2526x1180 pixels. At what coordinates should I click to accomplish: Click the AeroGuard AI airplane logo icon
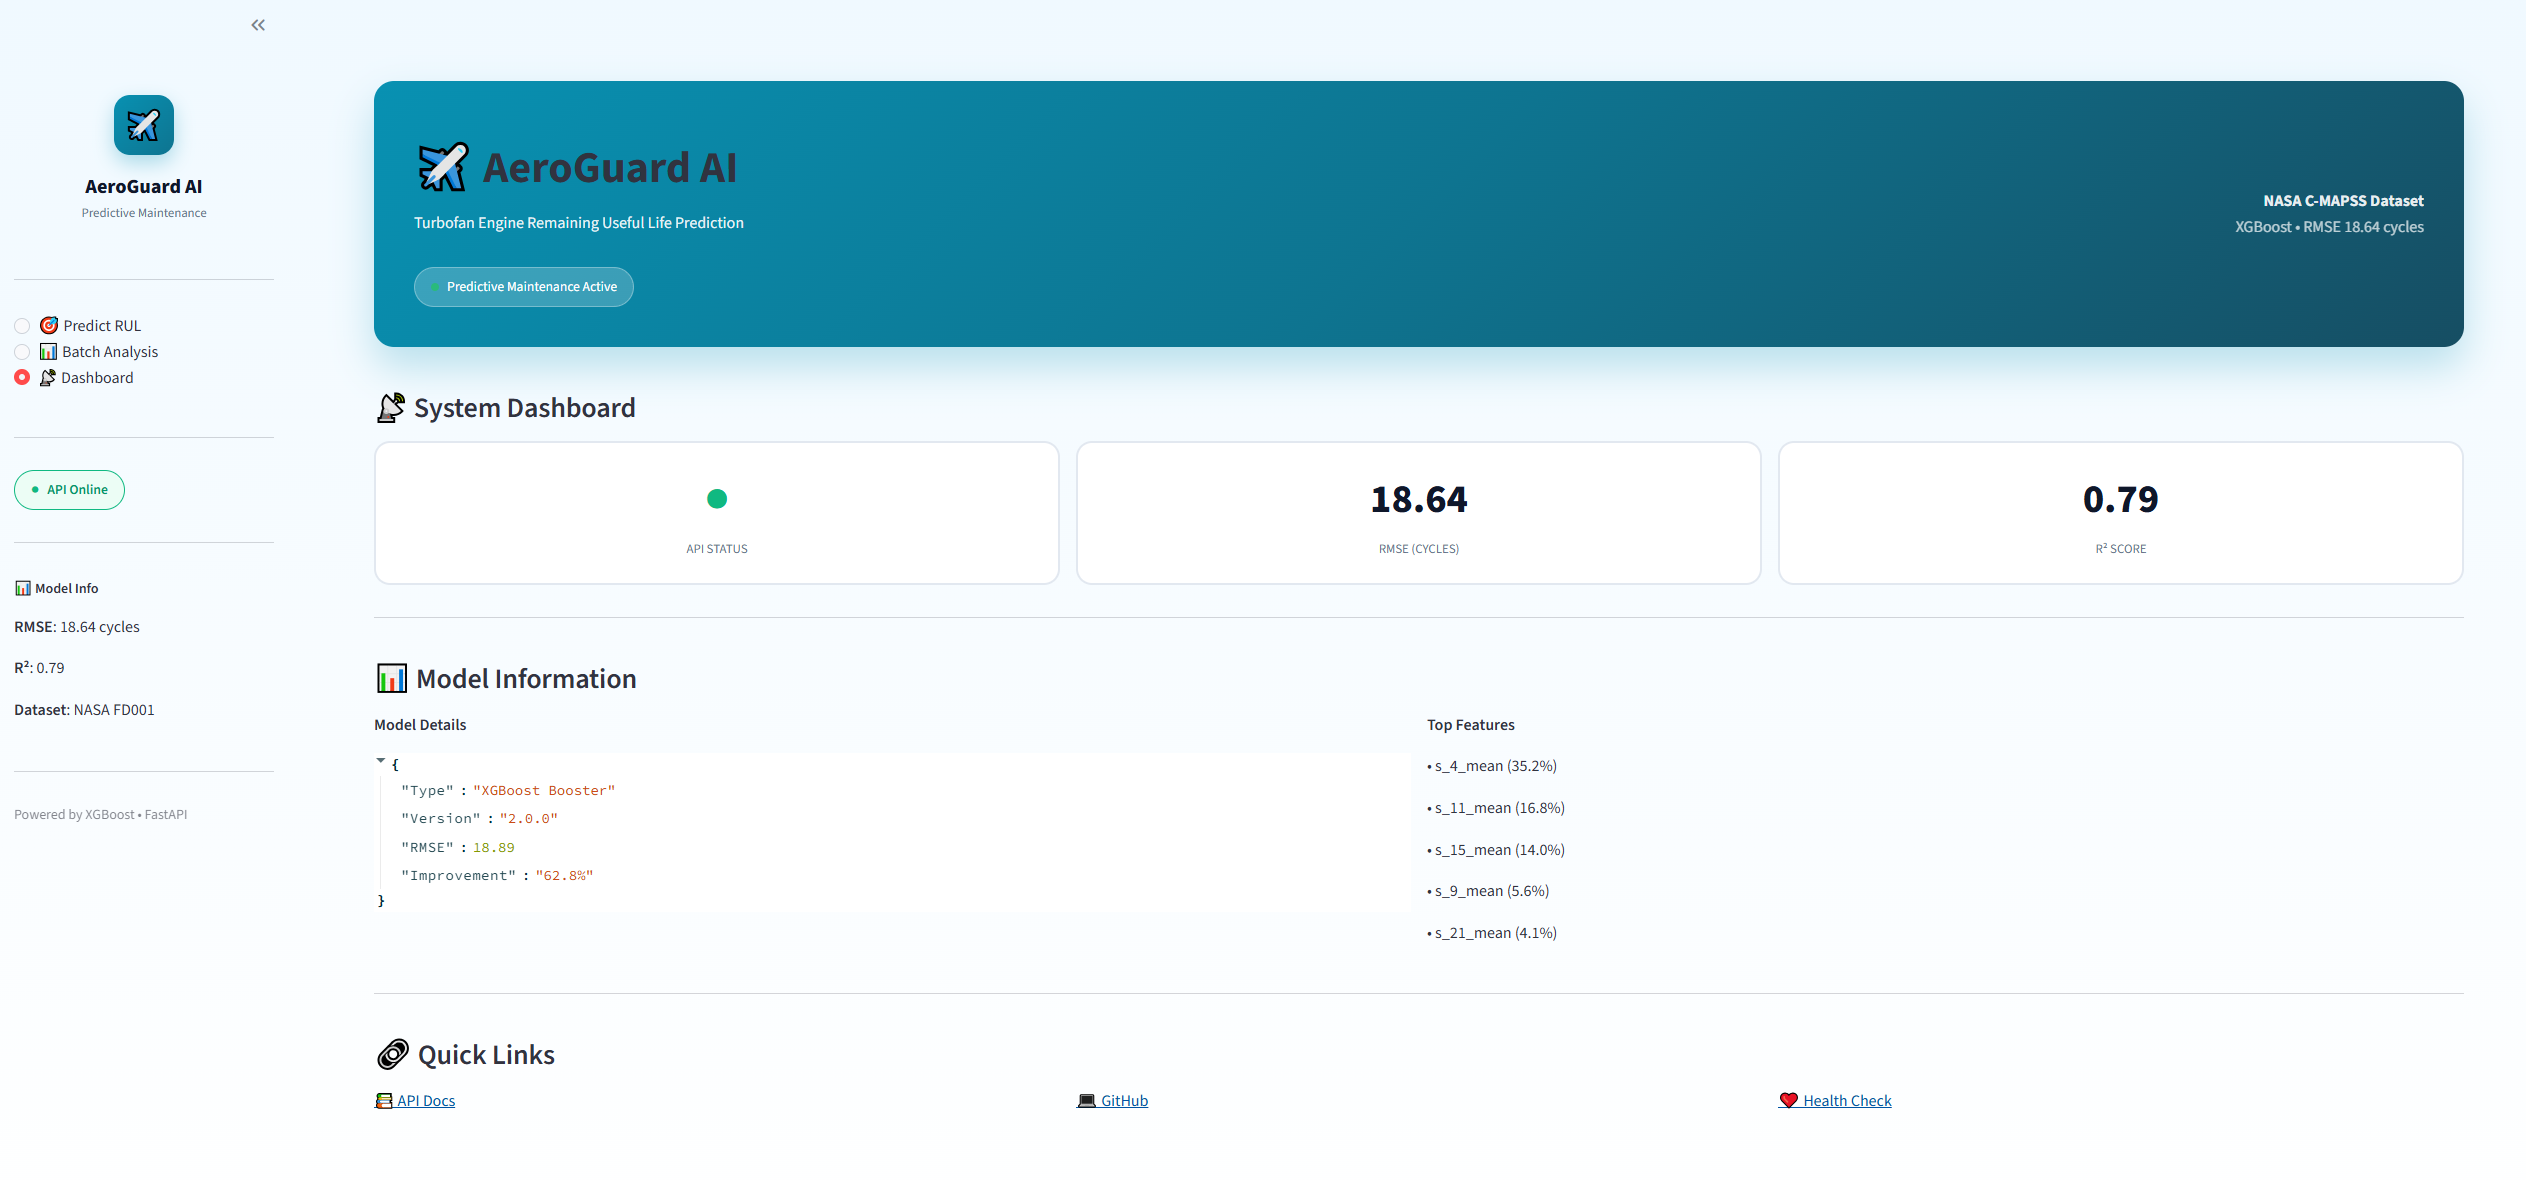coord(143,124)
